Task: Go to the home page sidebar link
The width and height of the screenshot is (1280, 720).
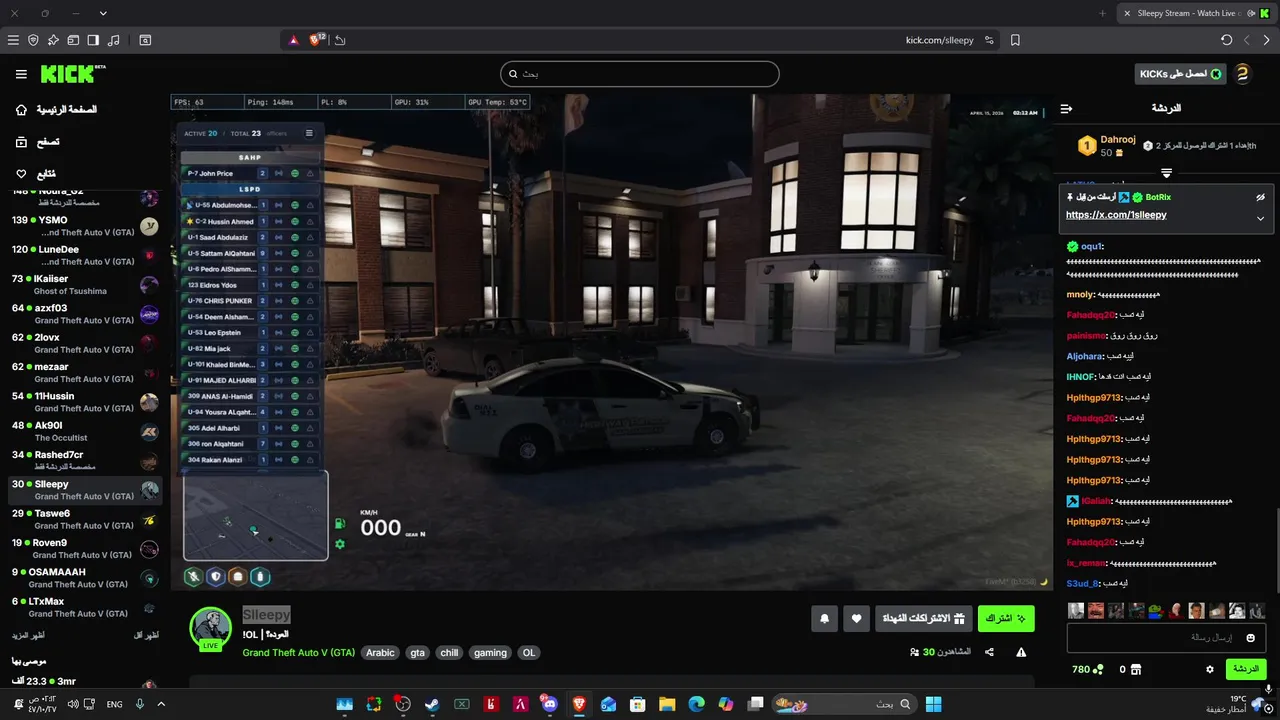Action: pos(56,109)
